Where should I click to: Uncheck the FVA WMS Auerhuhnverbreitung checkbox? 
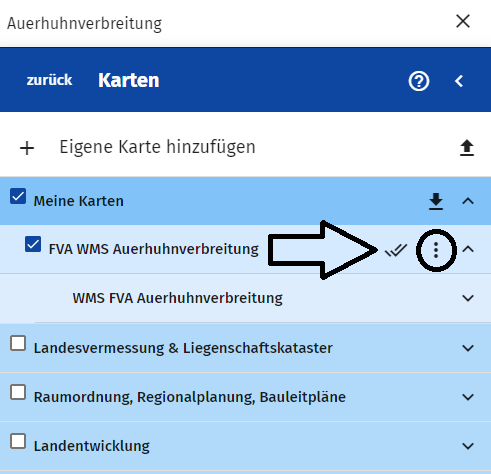(x=33, y=244)
